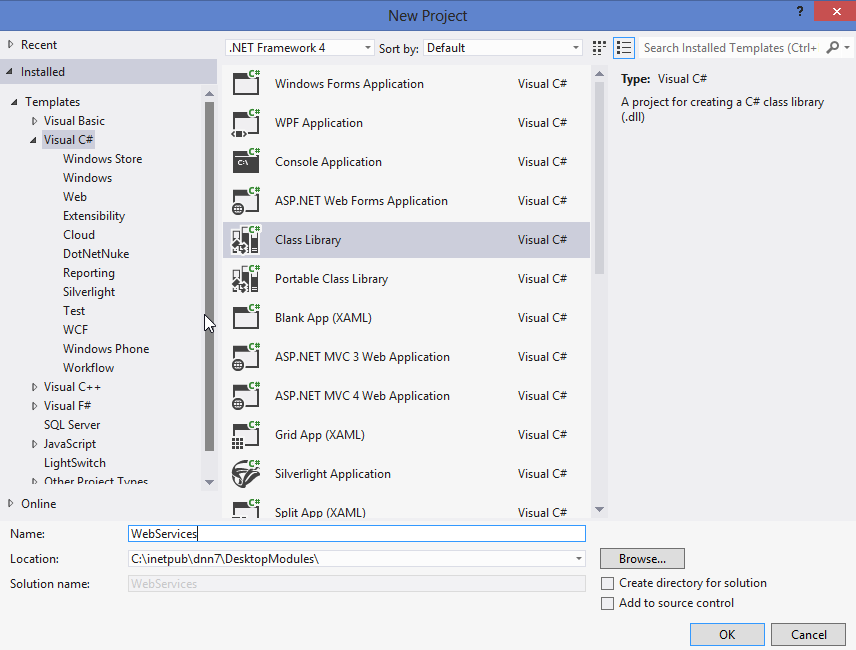Select the Blank App (XAML) icon
This screenshot has height=650, width=856.
tap(246, 318)
